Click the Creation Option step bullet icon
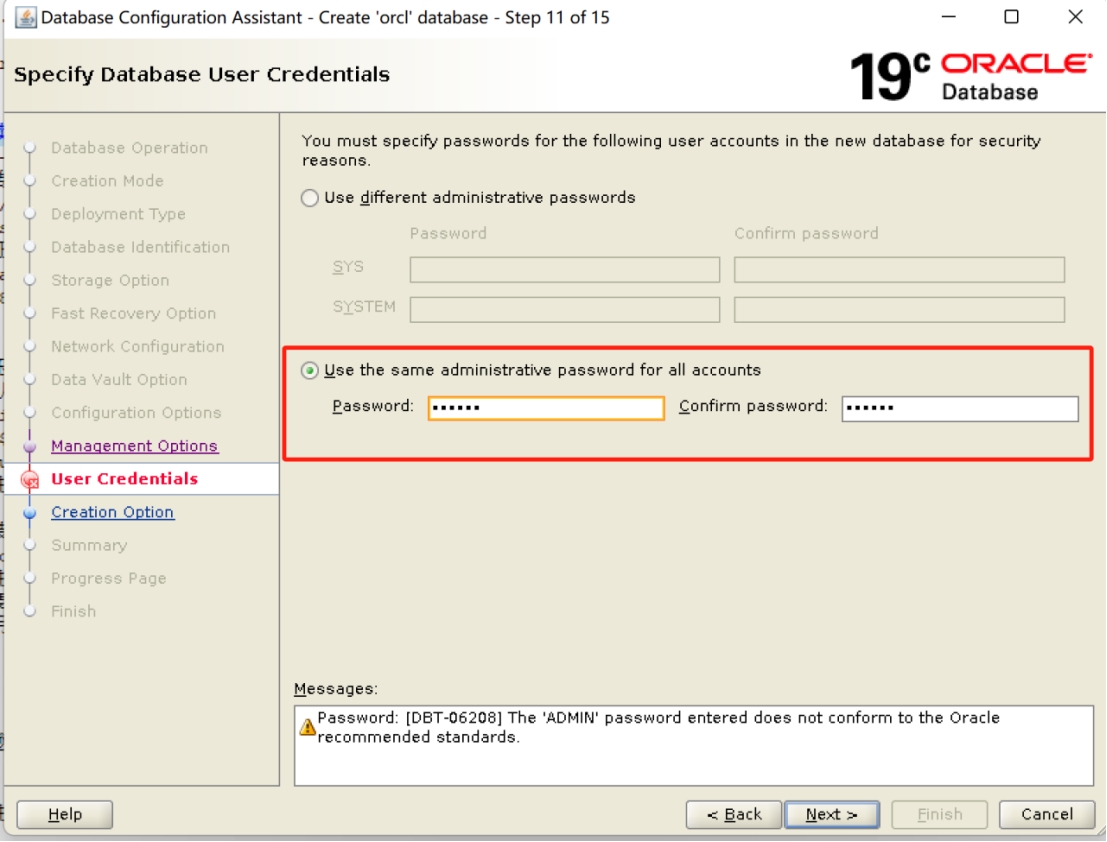The width and height of the screenshot is (1107, 842). 30,513
